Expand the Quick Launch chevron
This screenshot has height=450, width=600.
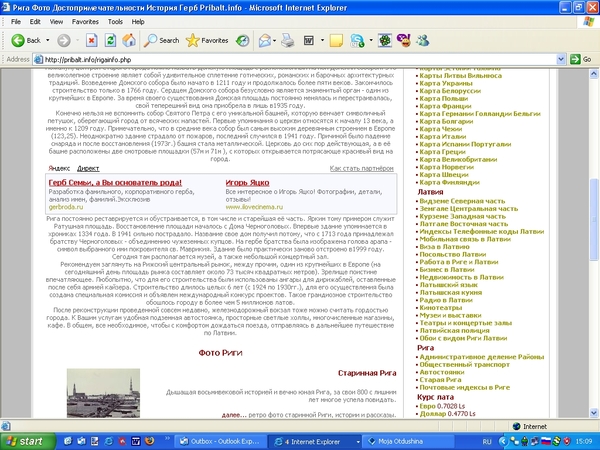tap(167, 439)
